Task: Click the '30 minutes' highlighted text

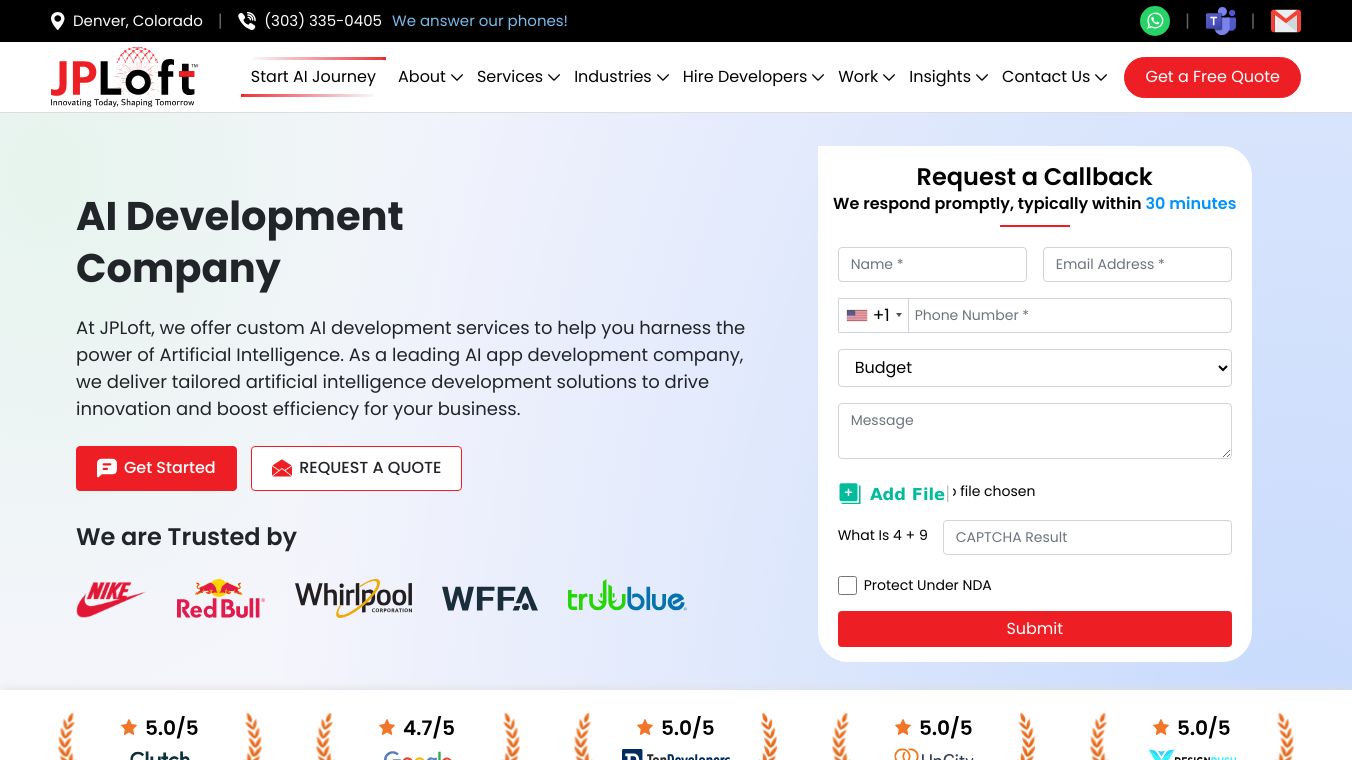Action: [x=1191, y=203]
